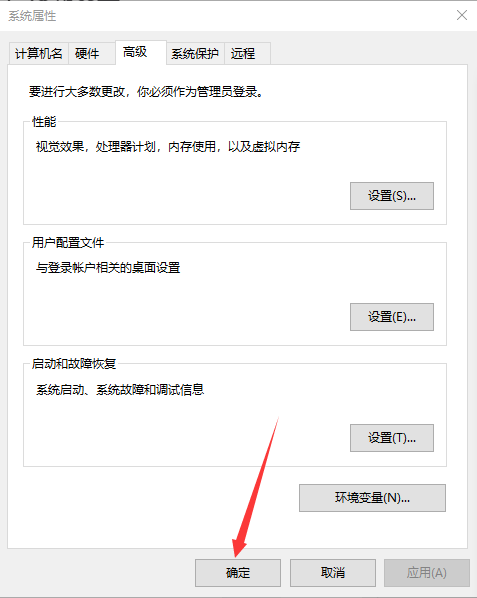
Task: Confirm with the 确定 button
Action: pos(238,573)
